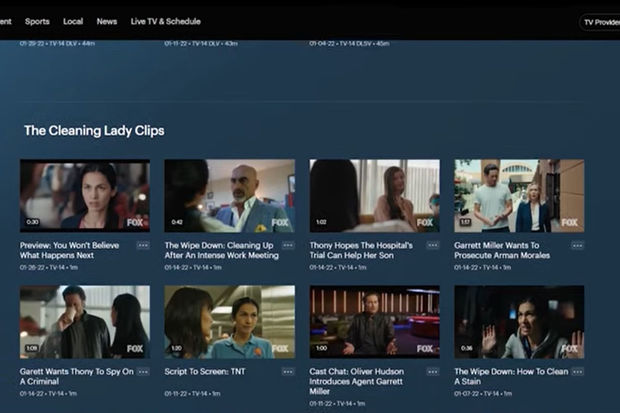The width and height of the screenshot is (620, 413).
Task: Open options for Preview: You Won't Believe clip
Action: pos(143,246)
